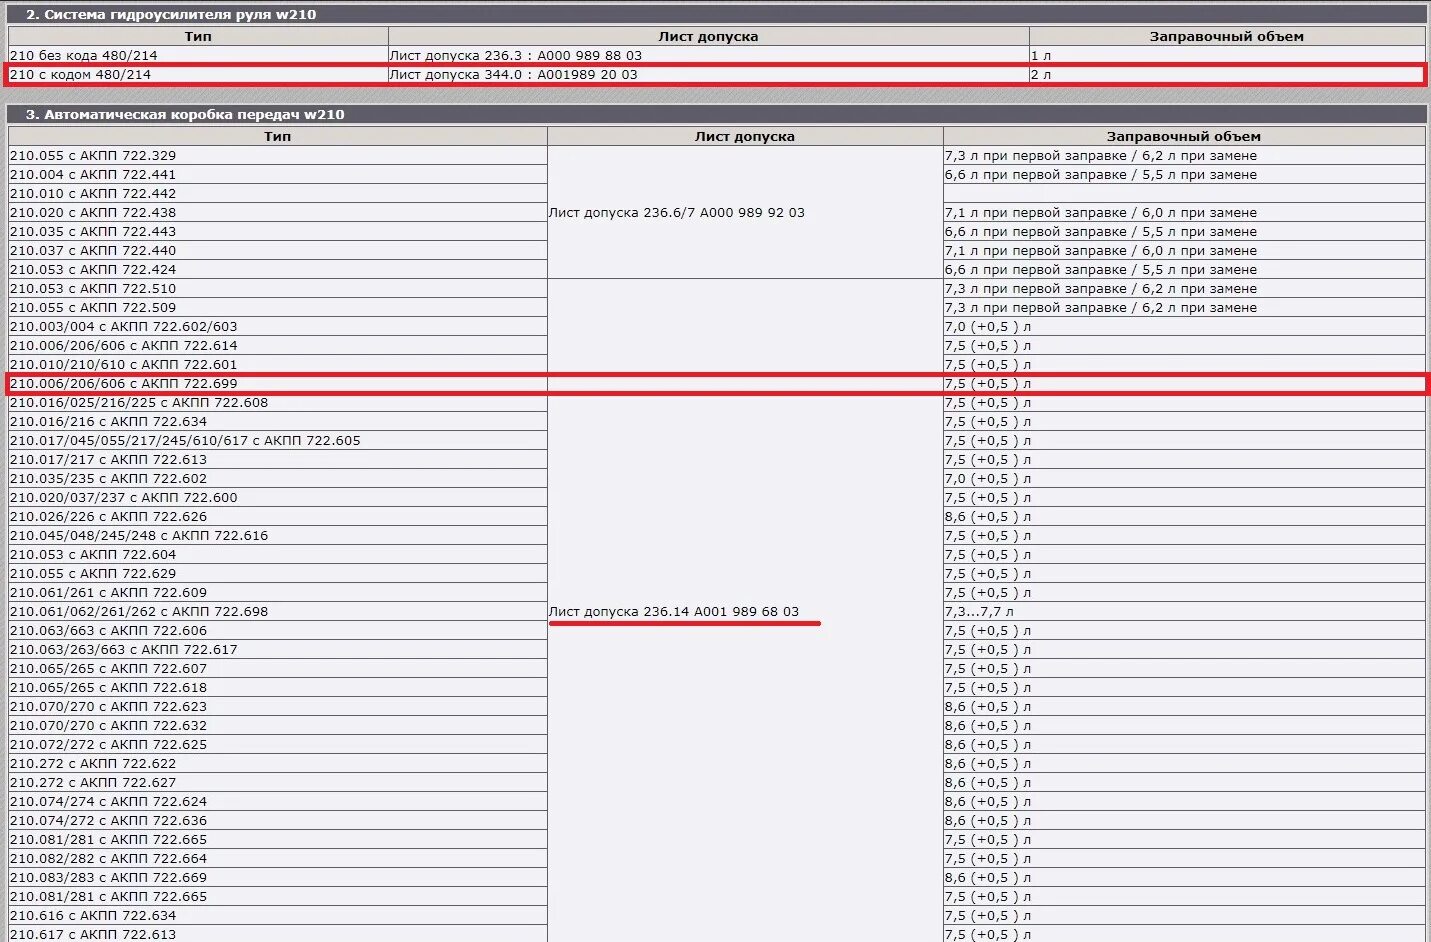Click cell '210.272 с АКПП 722.627'

point(278,782)
